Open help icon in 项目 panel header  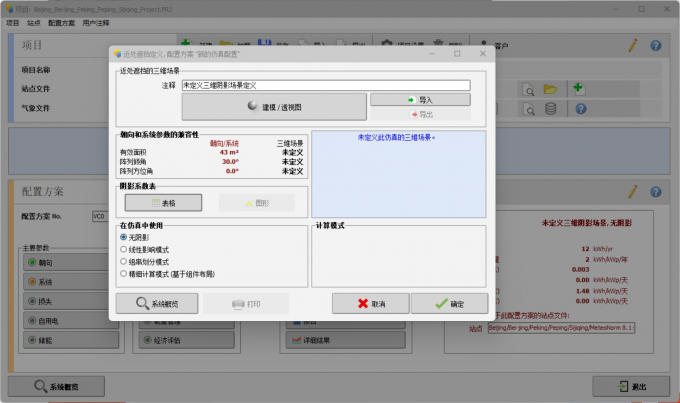tap(656, 45)
